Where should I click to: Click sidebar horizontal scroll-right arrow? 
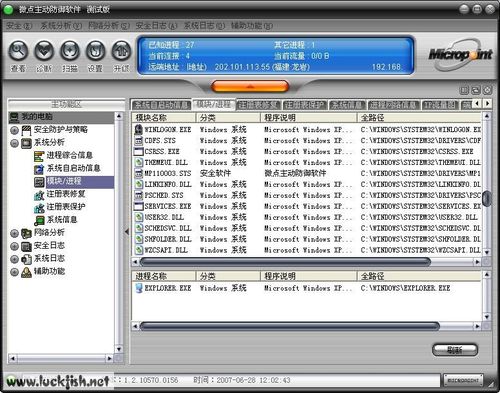109,359
